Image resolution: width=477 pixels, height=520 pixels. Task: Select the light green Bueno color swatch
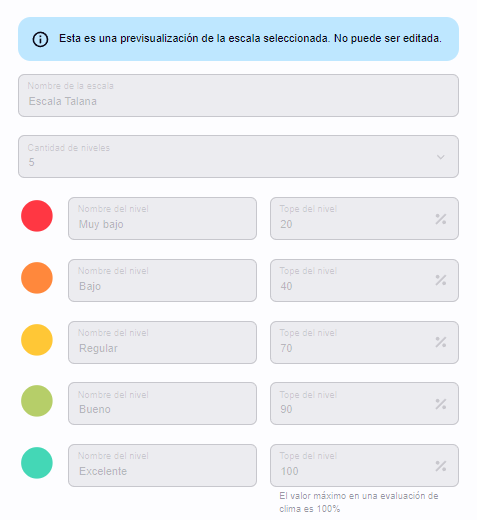coord(37,401)
